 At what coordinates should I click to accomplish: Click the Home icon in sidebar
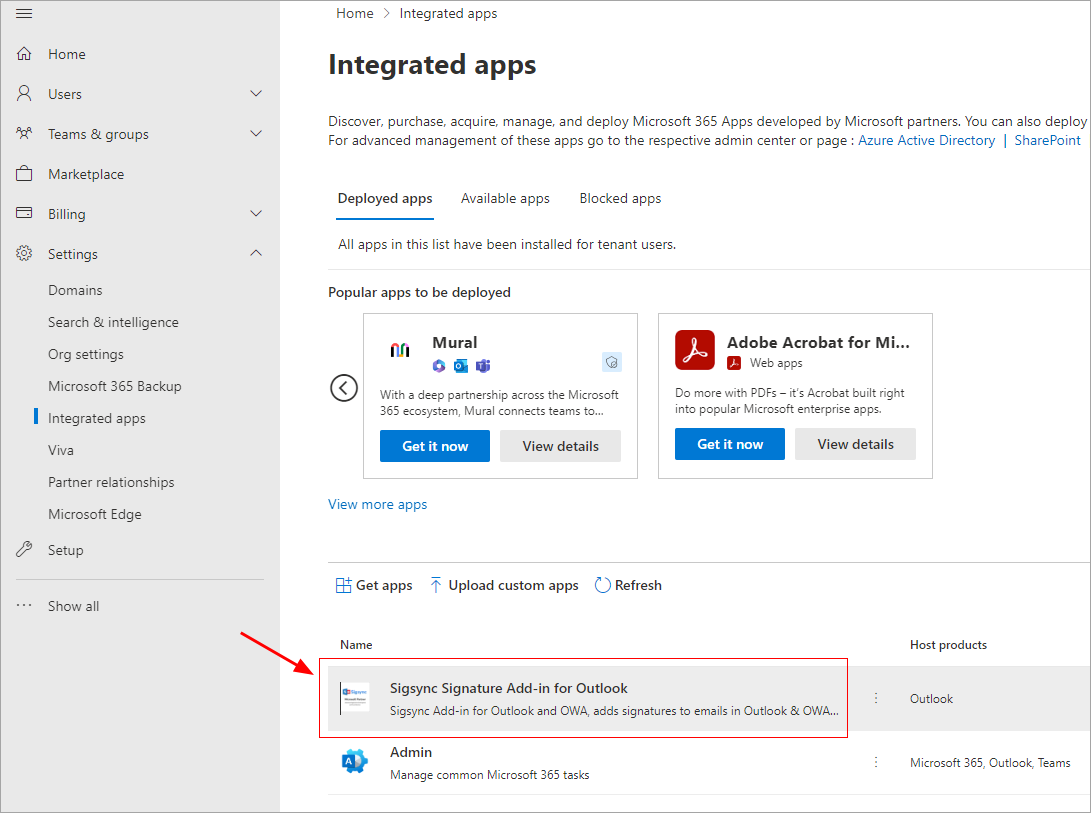click(25, 54)
